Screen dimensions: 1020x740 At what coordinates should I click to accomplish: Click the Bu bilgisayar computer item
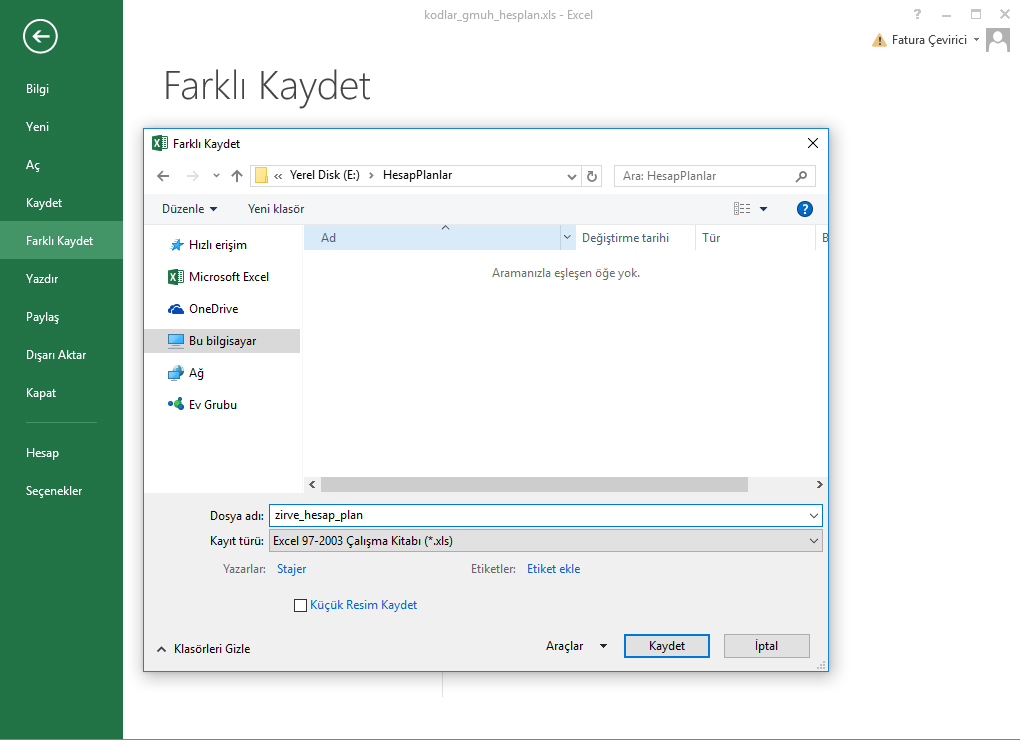coord(222,341)
